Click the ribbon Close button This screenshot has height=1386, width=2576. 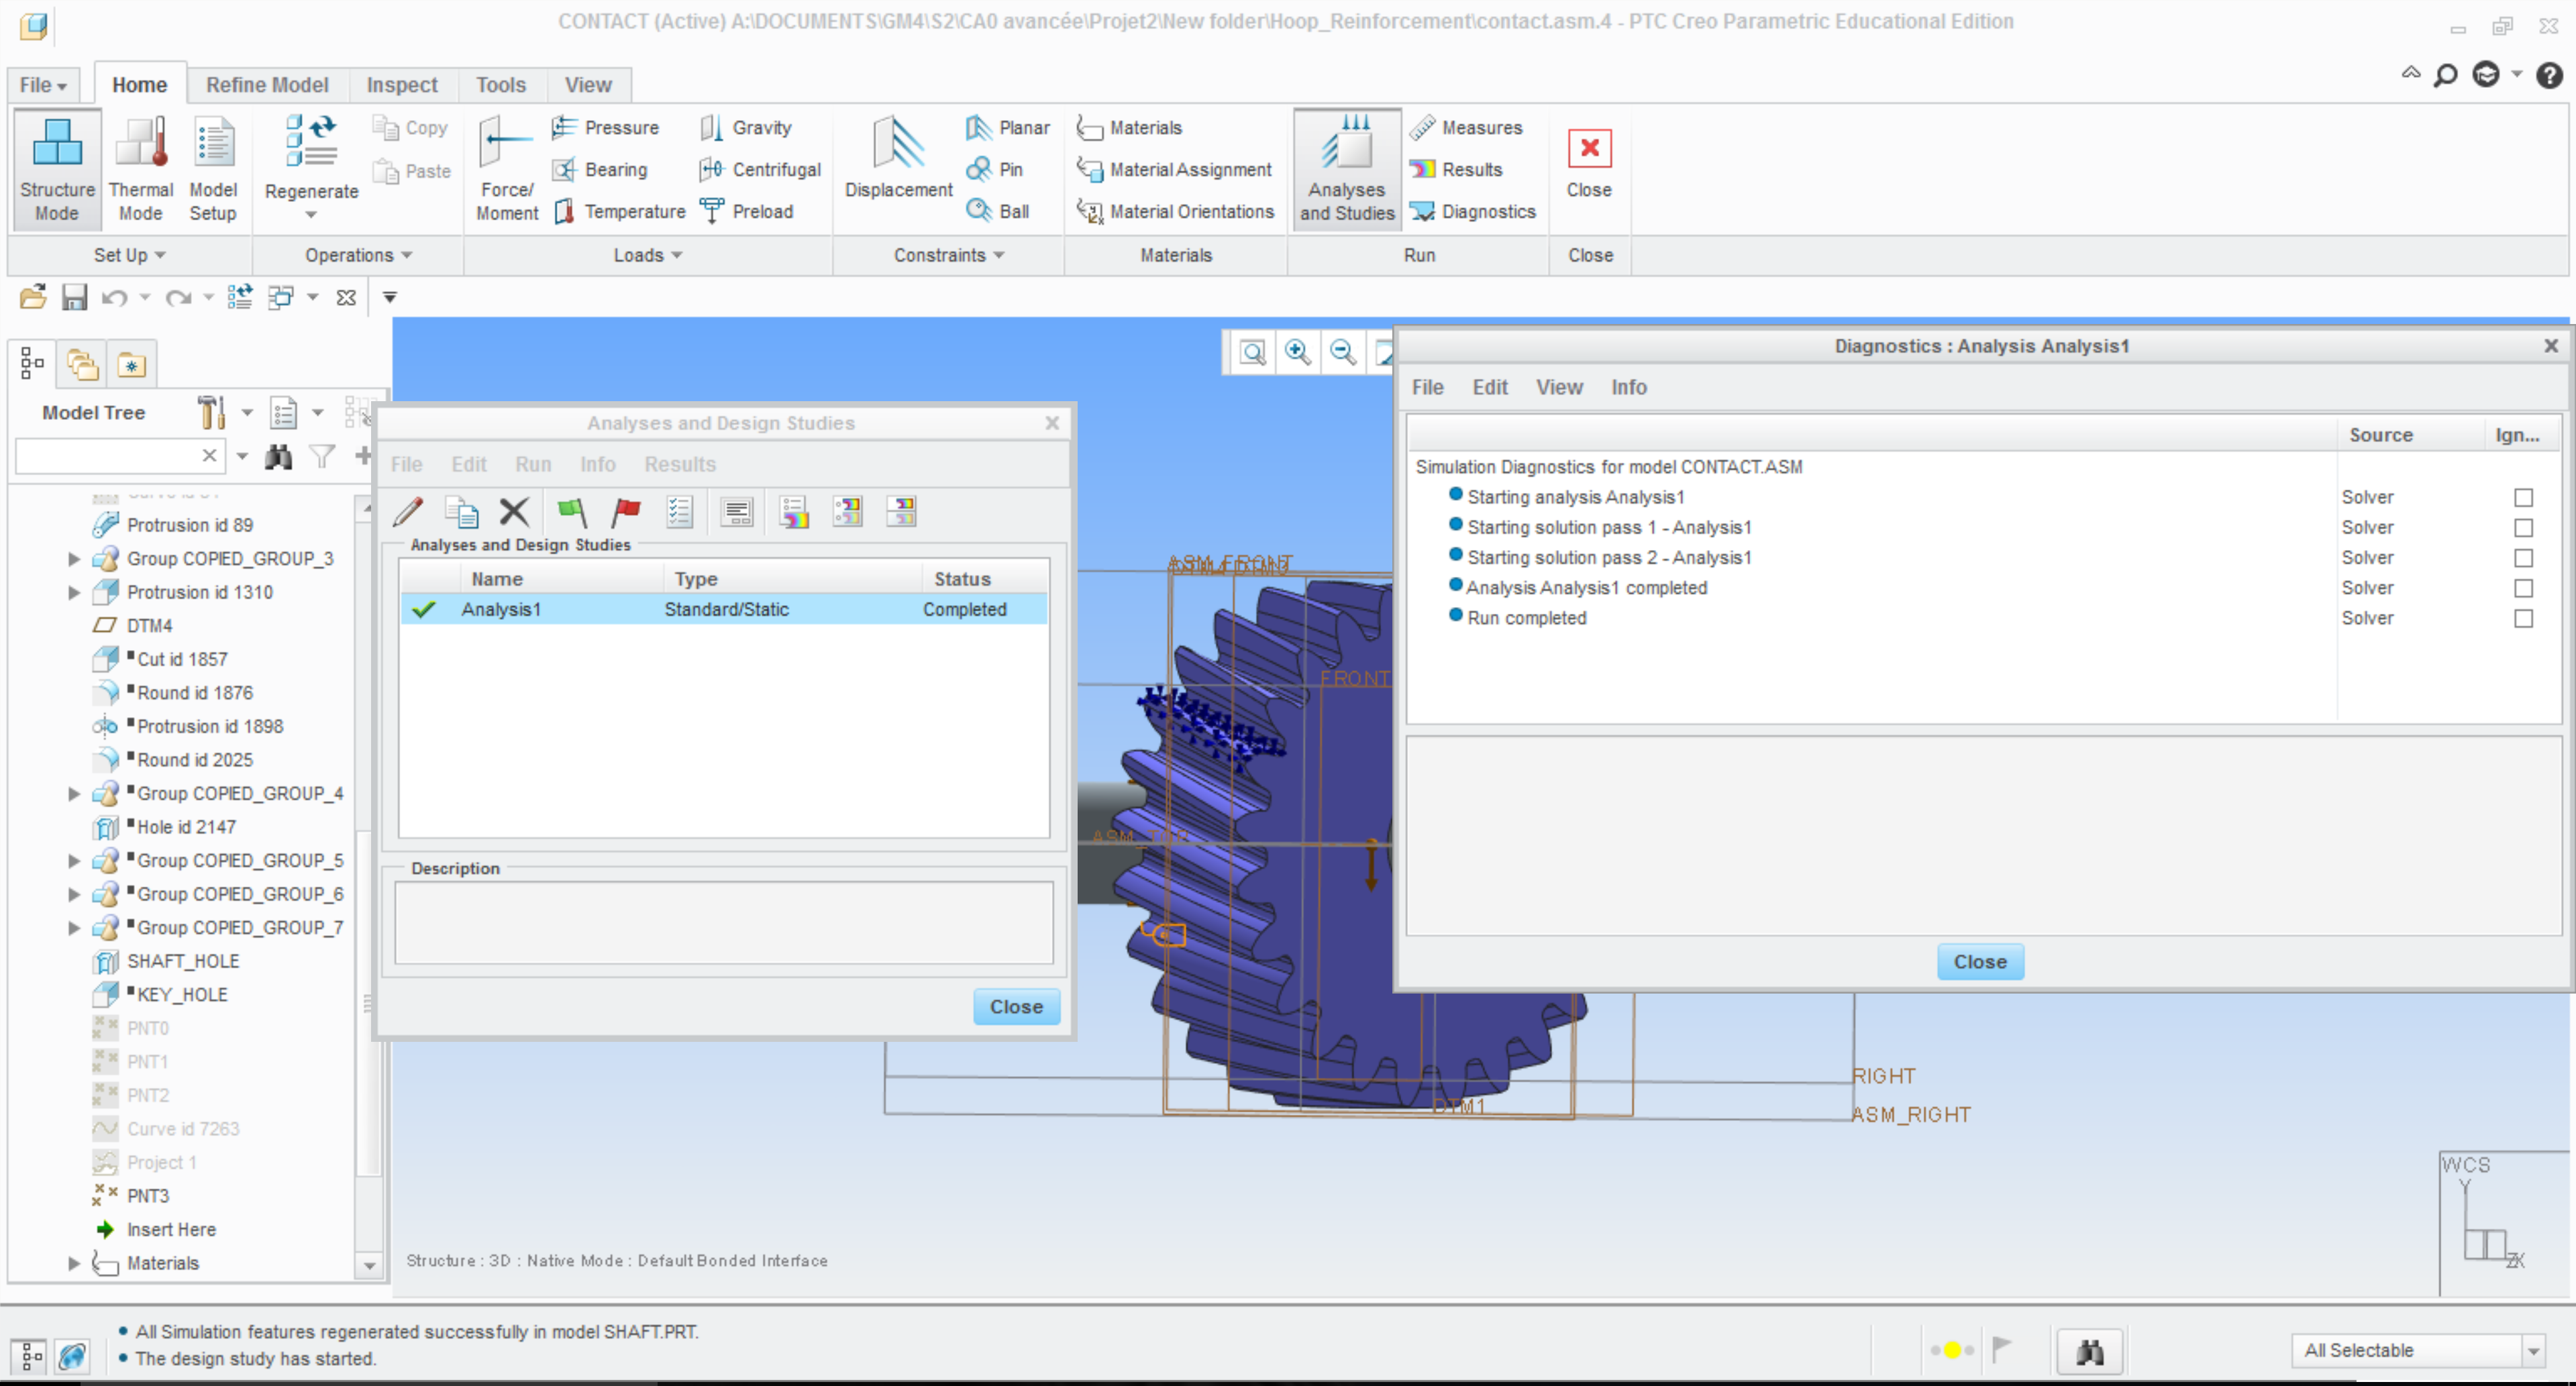click(1589, 165)
